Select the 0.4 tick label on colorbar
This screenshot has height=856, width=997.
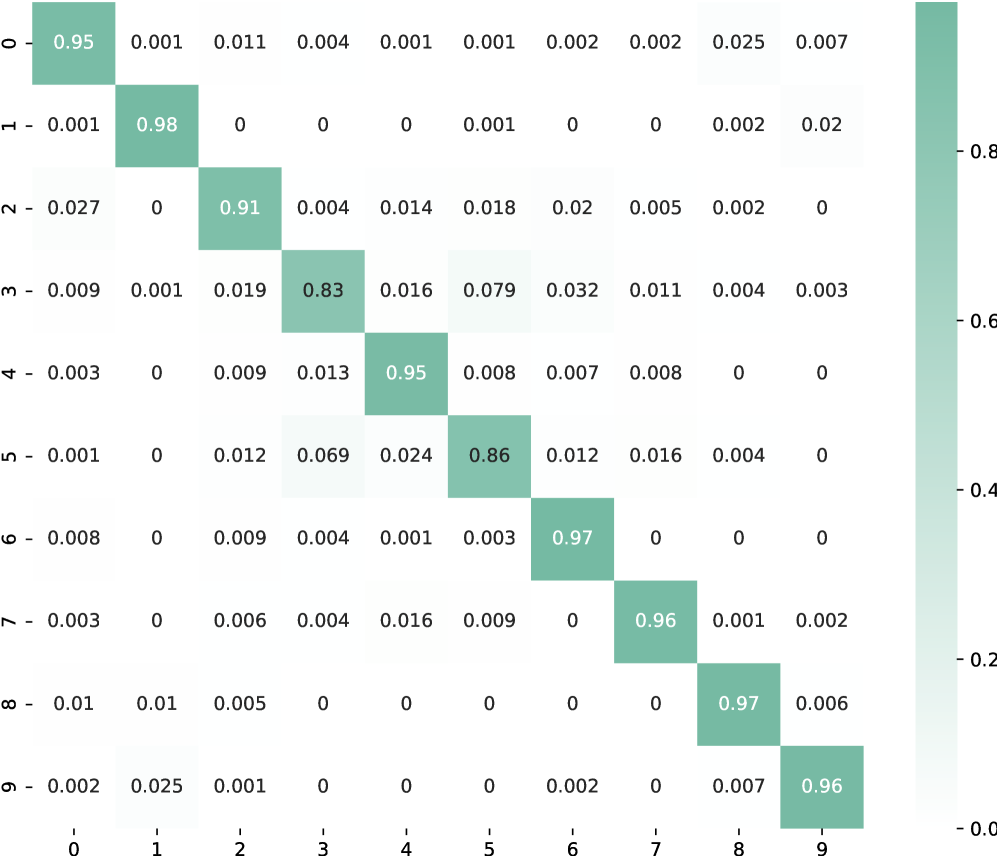pyautogui.click(x=982, y=490)
